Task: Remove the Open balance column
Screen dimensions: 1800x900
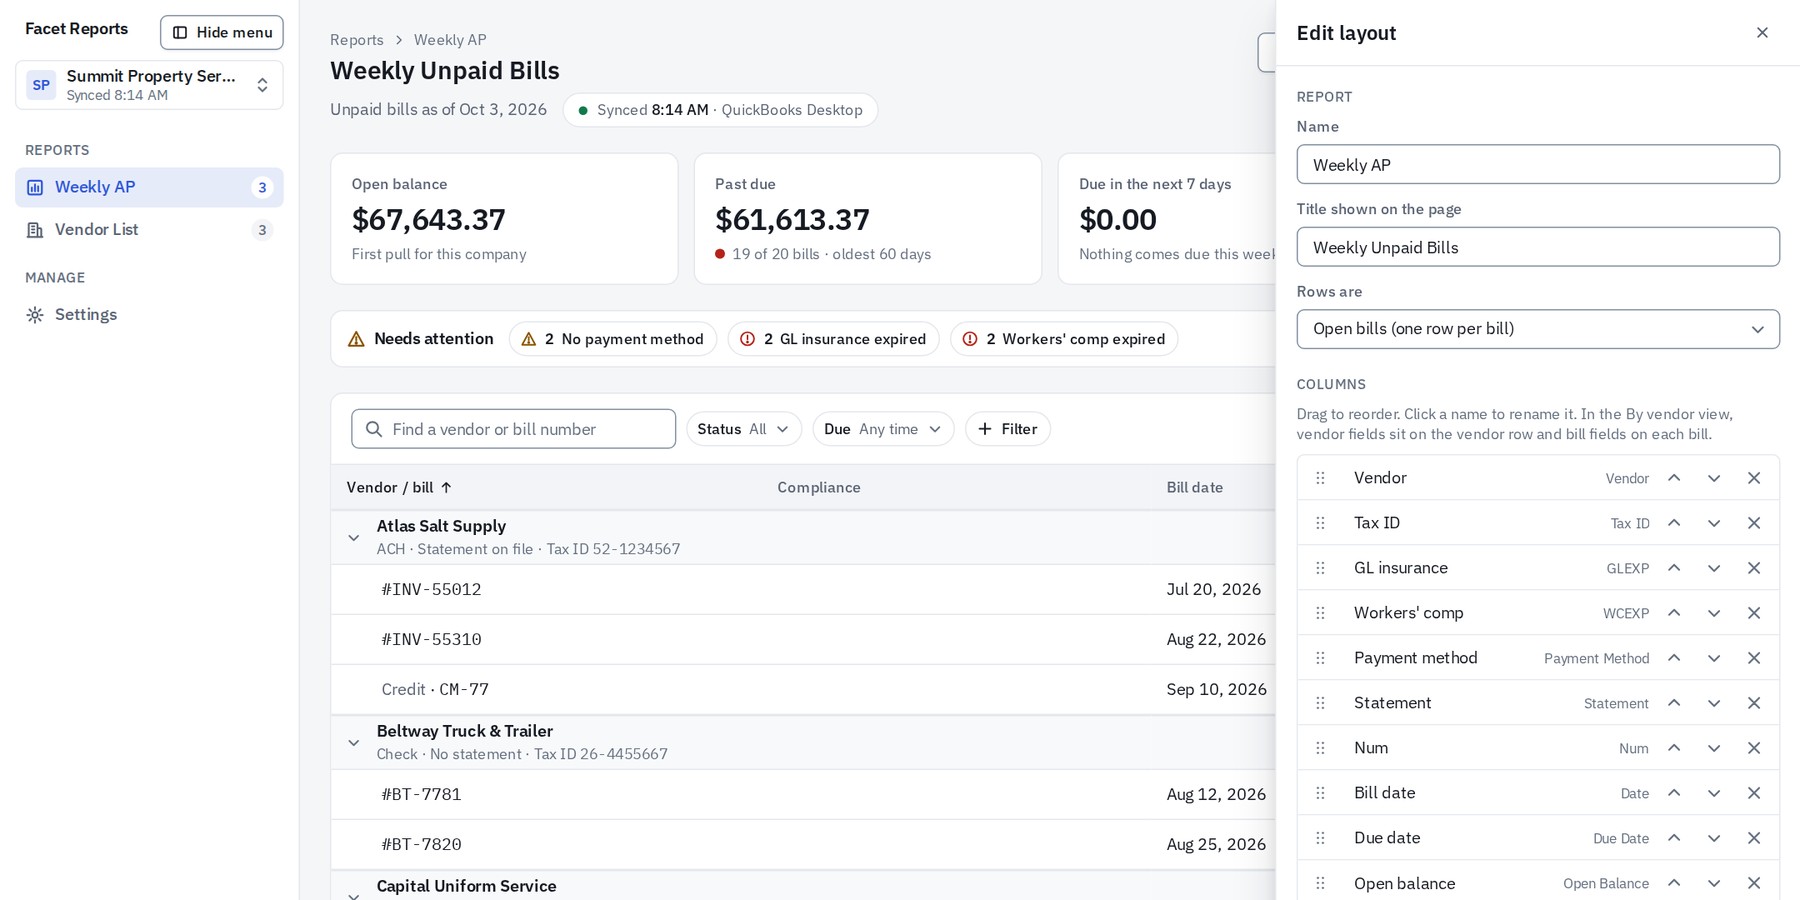Action: coord(1754,883)
